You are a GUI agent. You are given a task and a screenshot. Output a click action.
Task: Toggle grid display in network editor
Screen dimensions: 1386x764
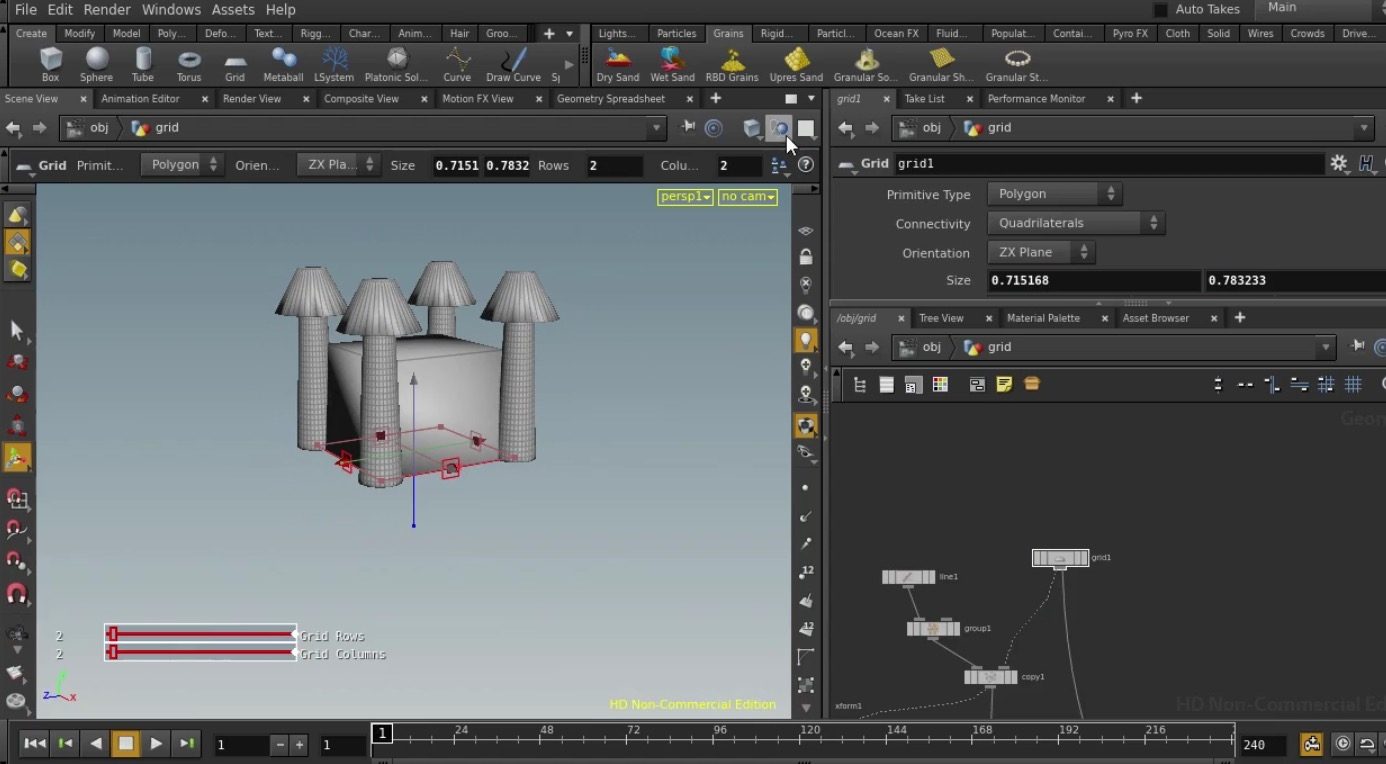pos(1353,384)
